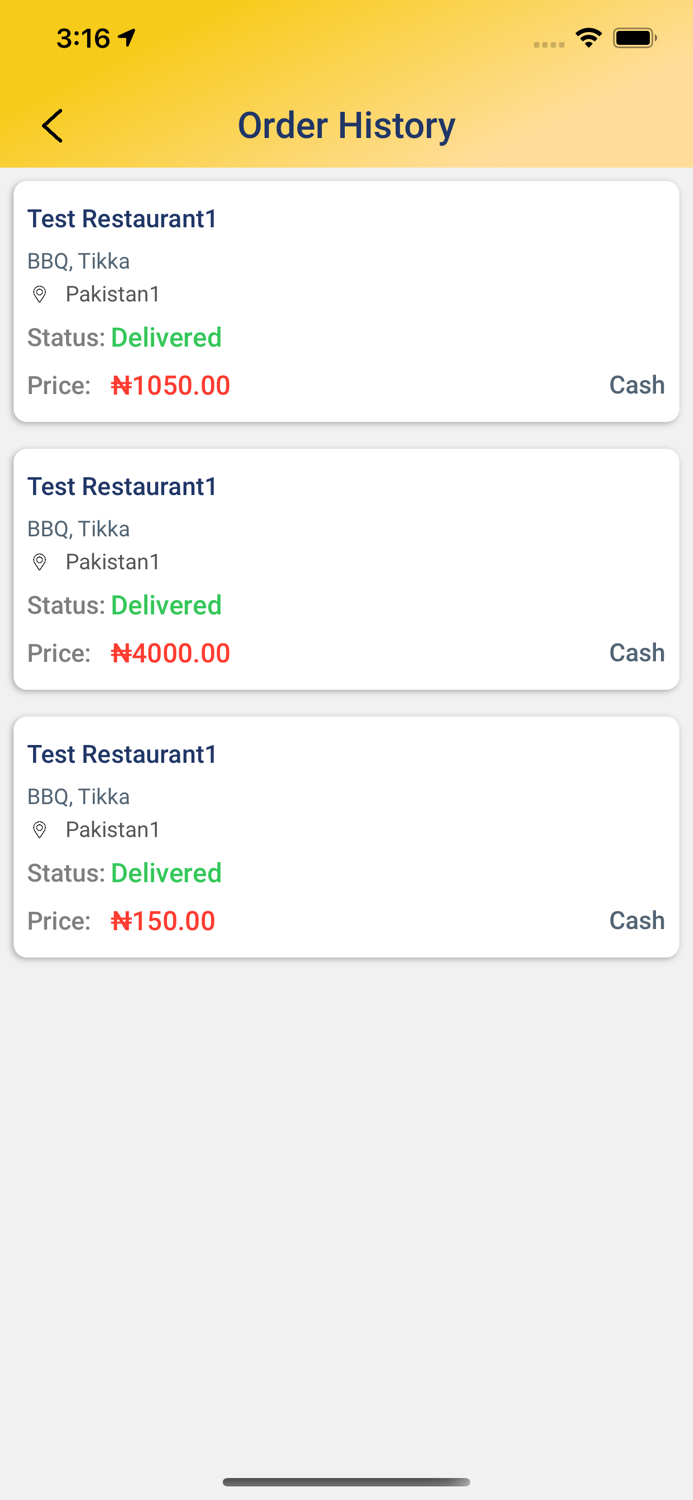This screenshot has height=1500, width=693.
Task: Open restaurant name of the ₦1050.00 order
Action: [122, 219]
